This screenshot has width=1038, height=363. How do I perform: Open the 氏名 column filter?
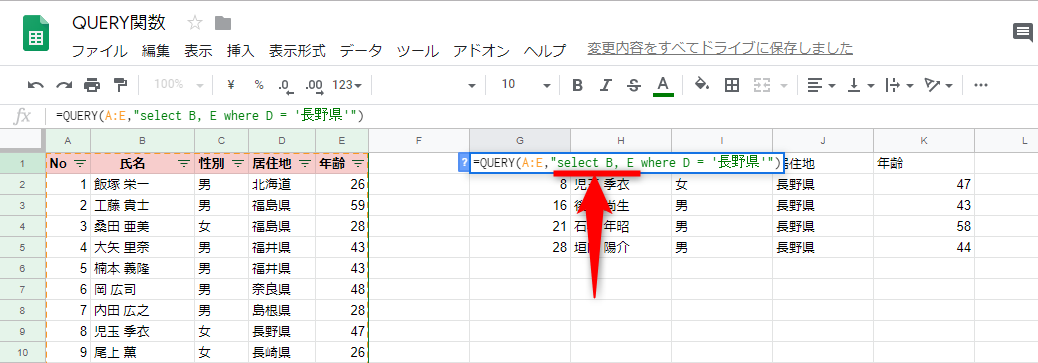tap(183, 163)
